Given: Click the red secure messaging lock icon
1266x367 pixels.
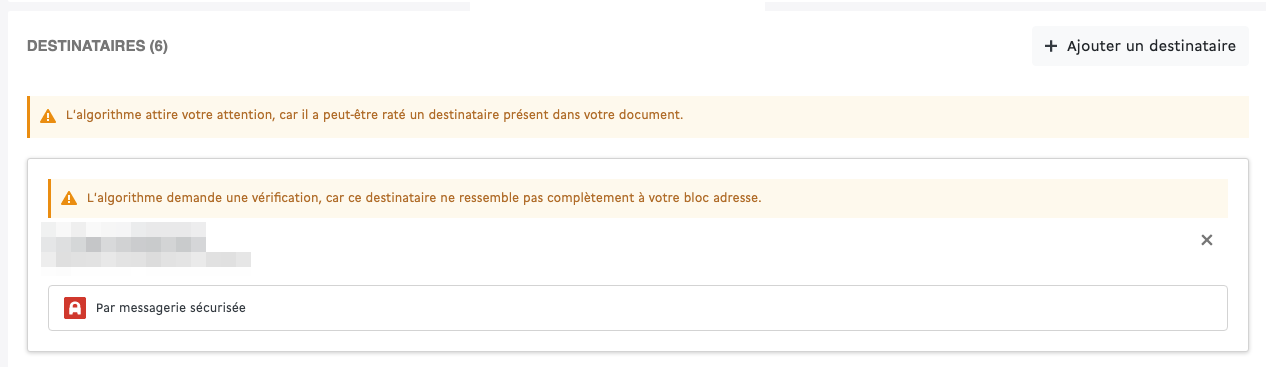Looking at the screenshot, I should (x=74, y=308).
